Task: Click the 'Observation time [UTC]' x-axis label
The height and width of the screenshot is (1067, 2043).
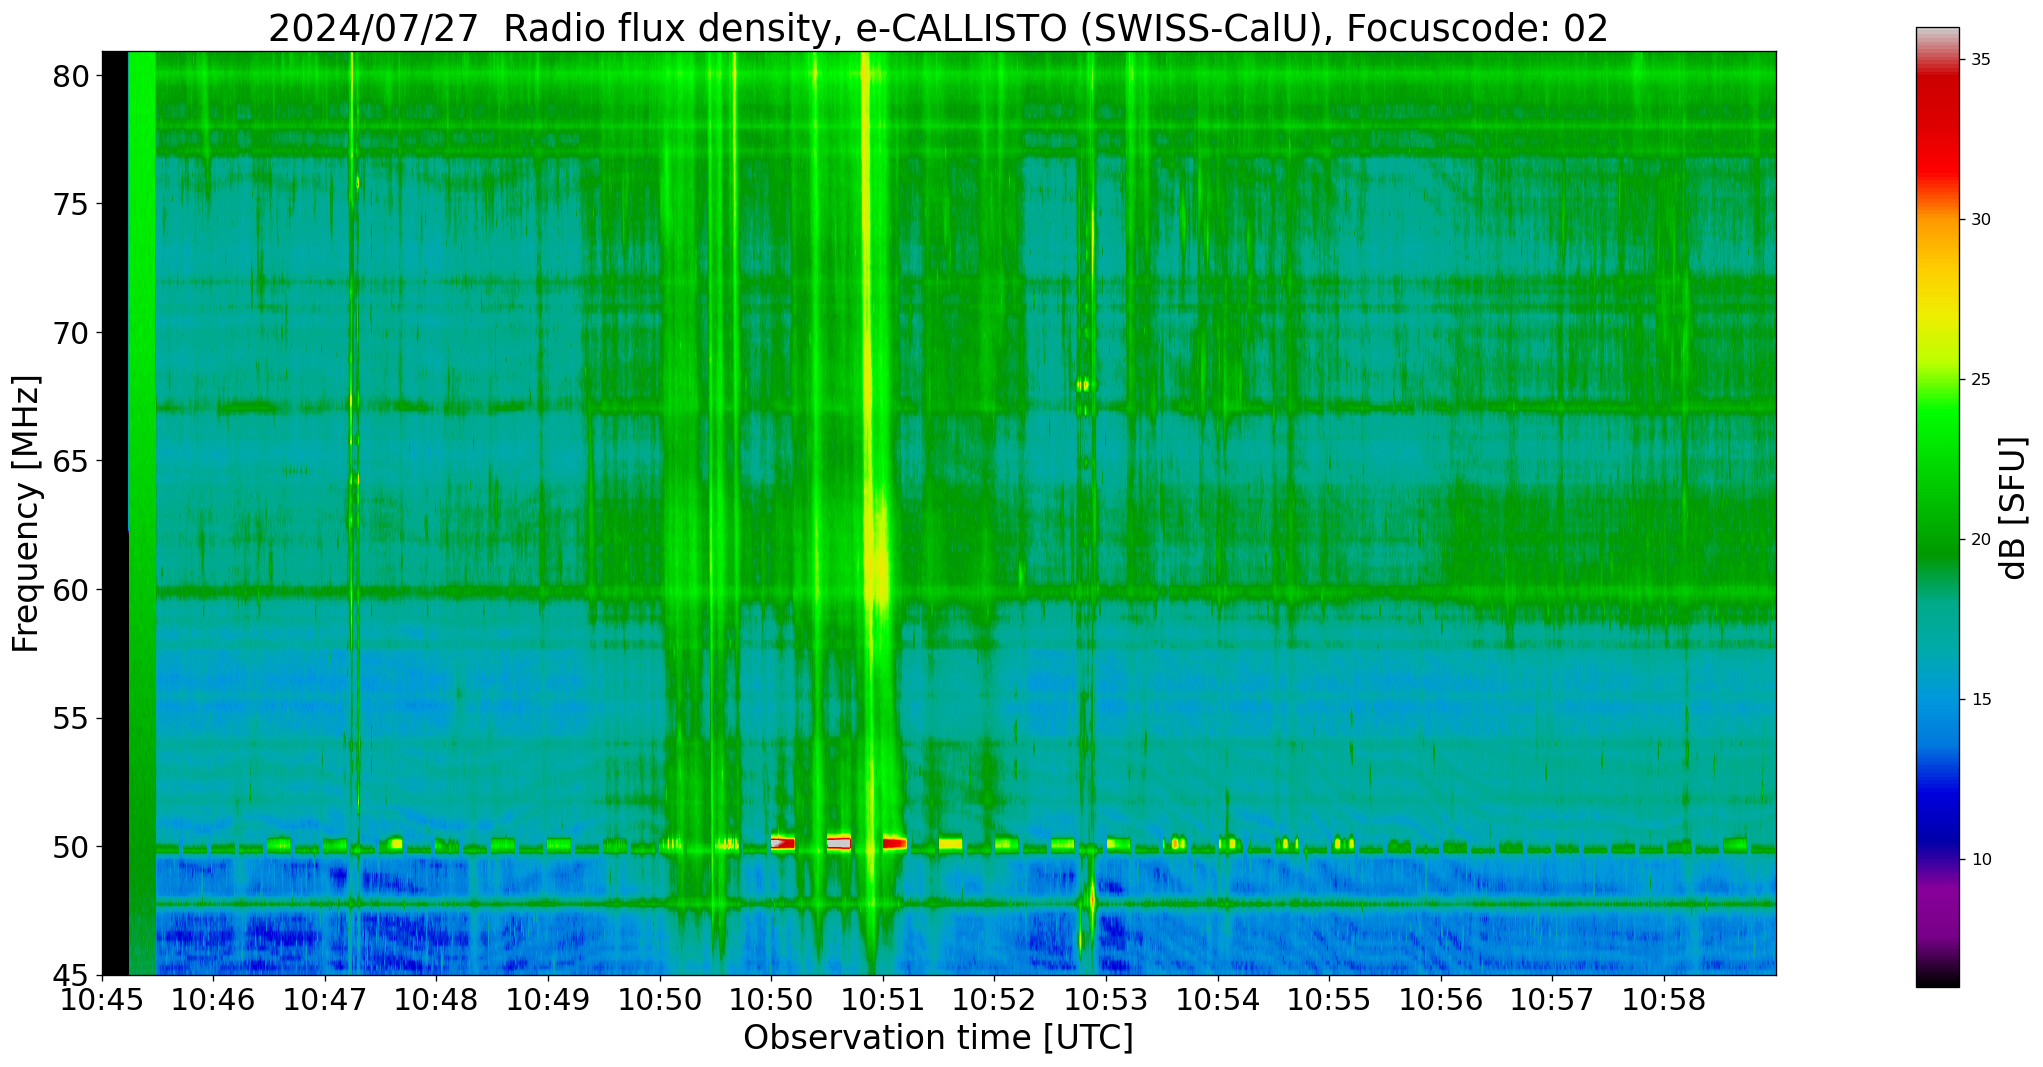Action: pos(938,1038)
